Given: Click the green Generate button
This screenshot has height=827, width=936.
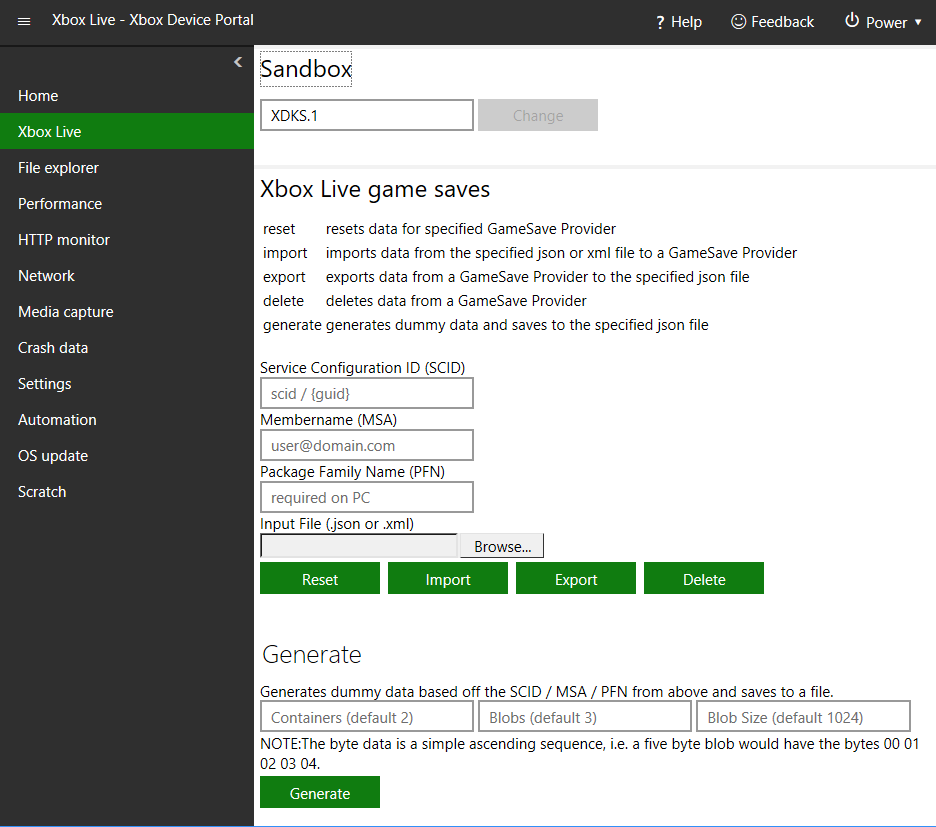Looking at the screenshot, I should 320,792.
